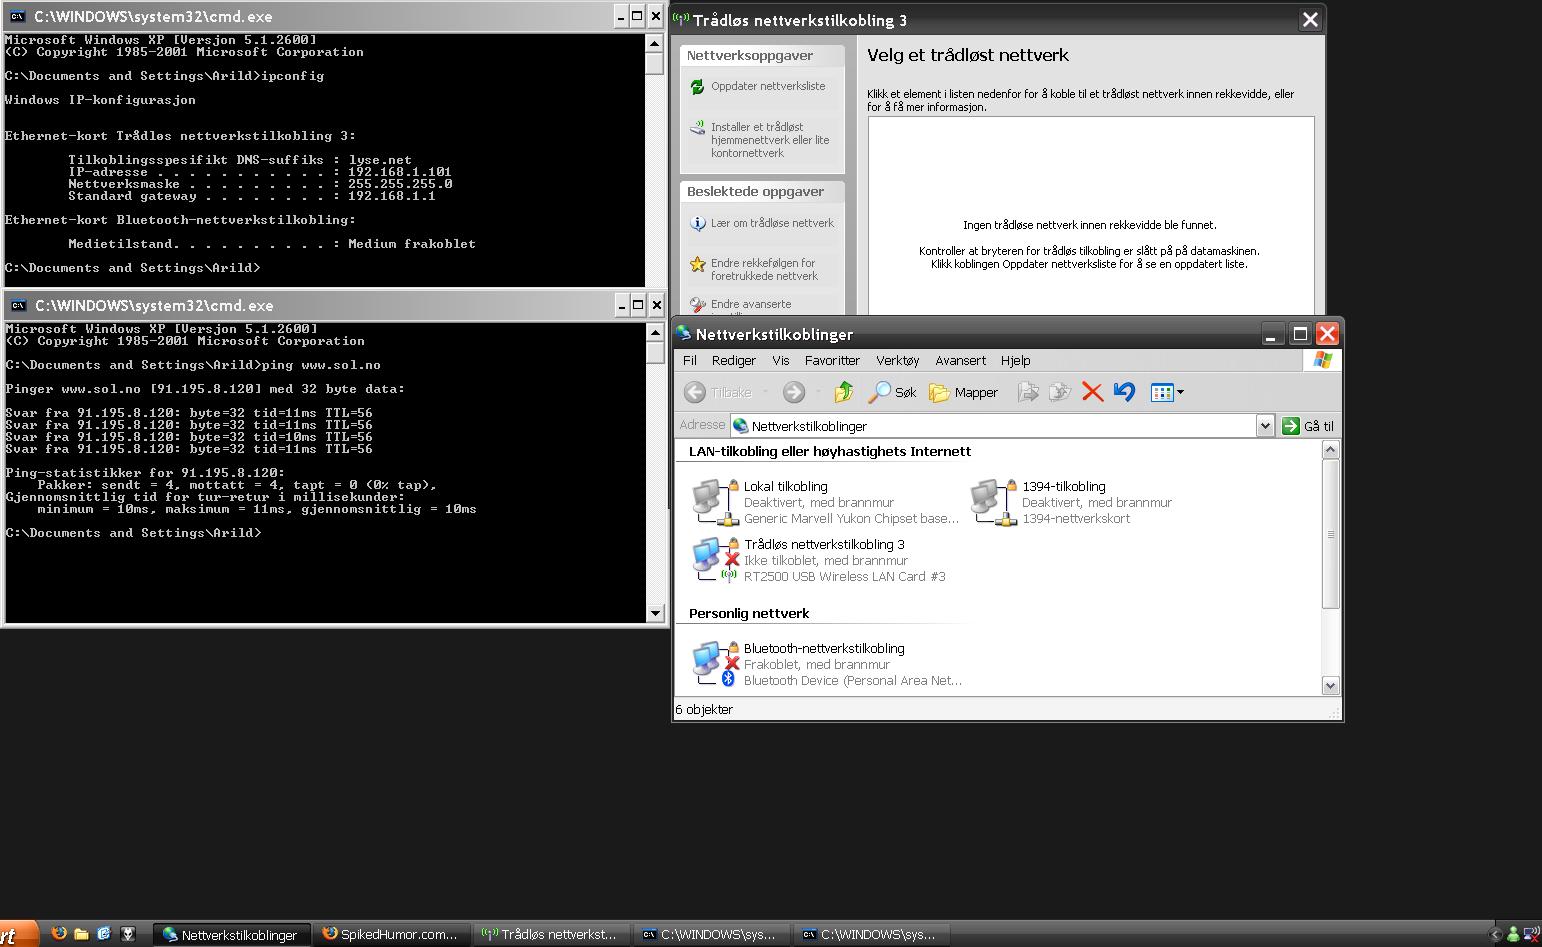Screen dimensions: 1542x947
Task: Click the Windows flag logo in Nettverkstilkoblinger
Action: click(1322, 360)
